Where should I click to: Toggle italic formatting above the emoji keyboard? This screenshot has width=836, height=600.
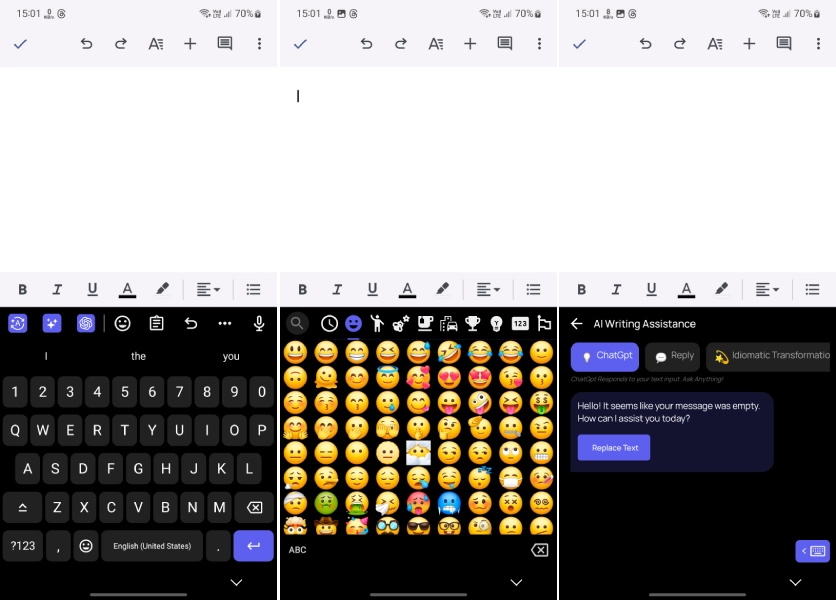pyautogui.click(x=337, y=289)
